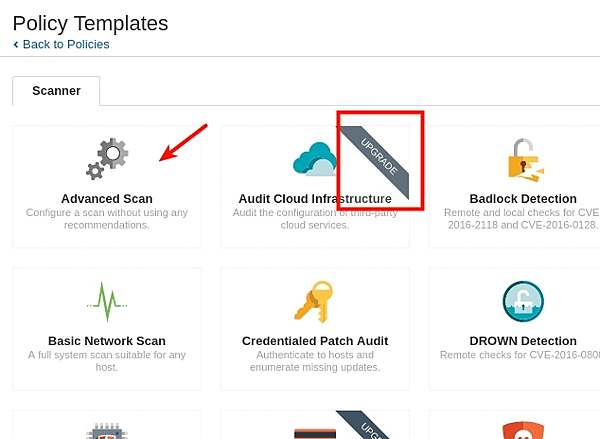This screenshot has height=439, width=600.
Task: Open the Audit Cloud Infrastructure title
Action: click(x=315, y=199)
